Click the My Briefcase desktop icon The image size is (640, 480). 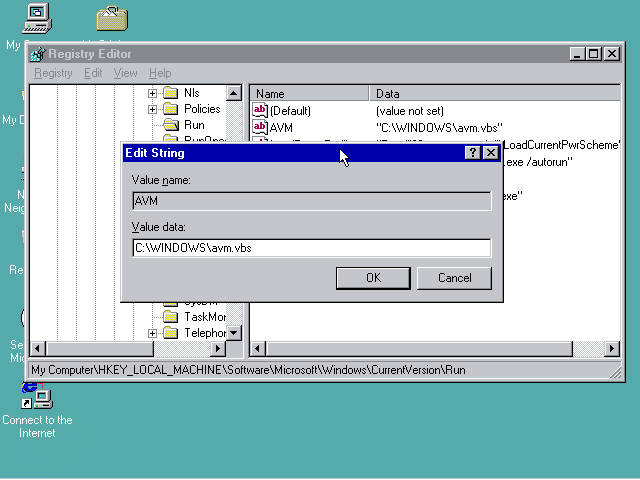112,18
